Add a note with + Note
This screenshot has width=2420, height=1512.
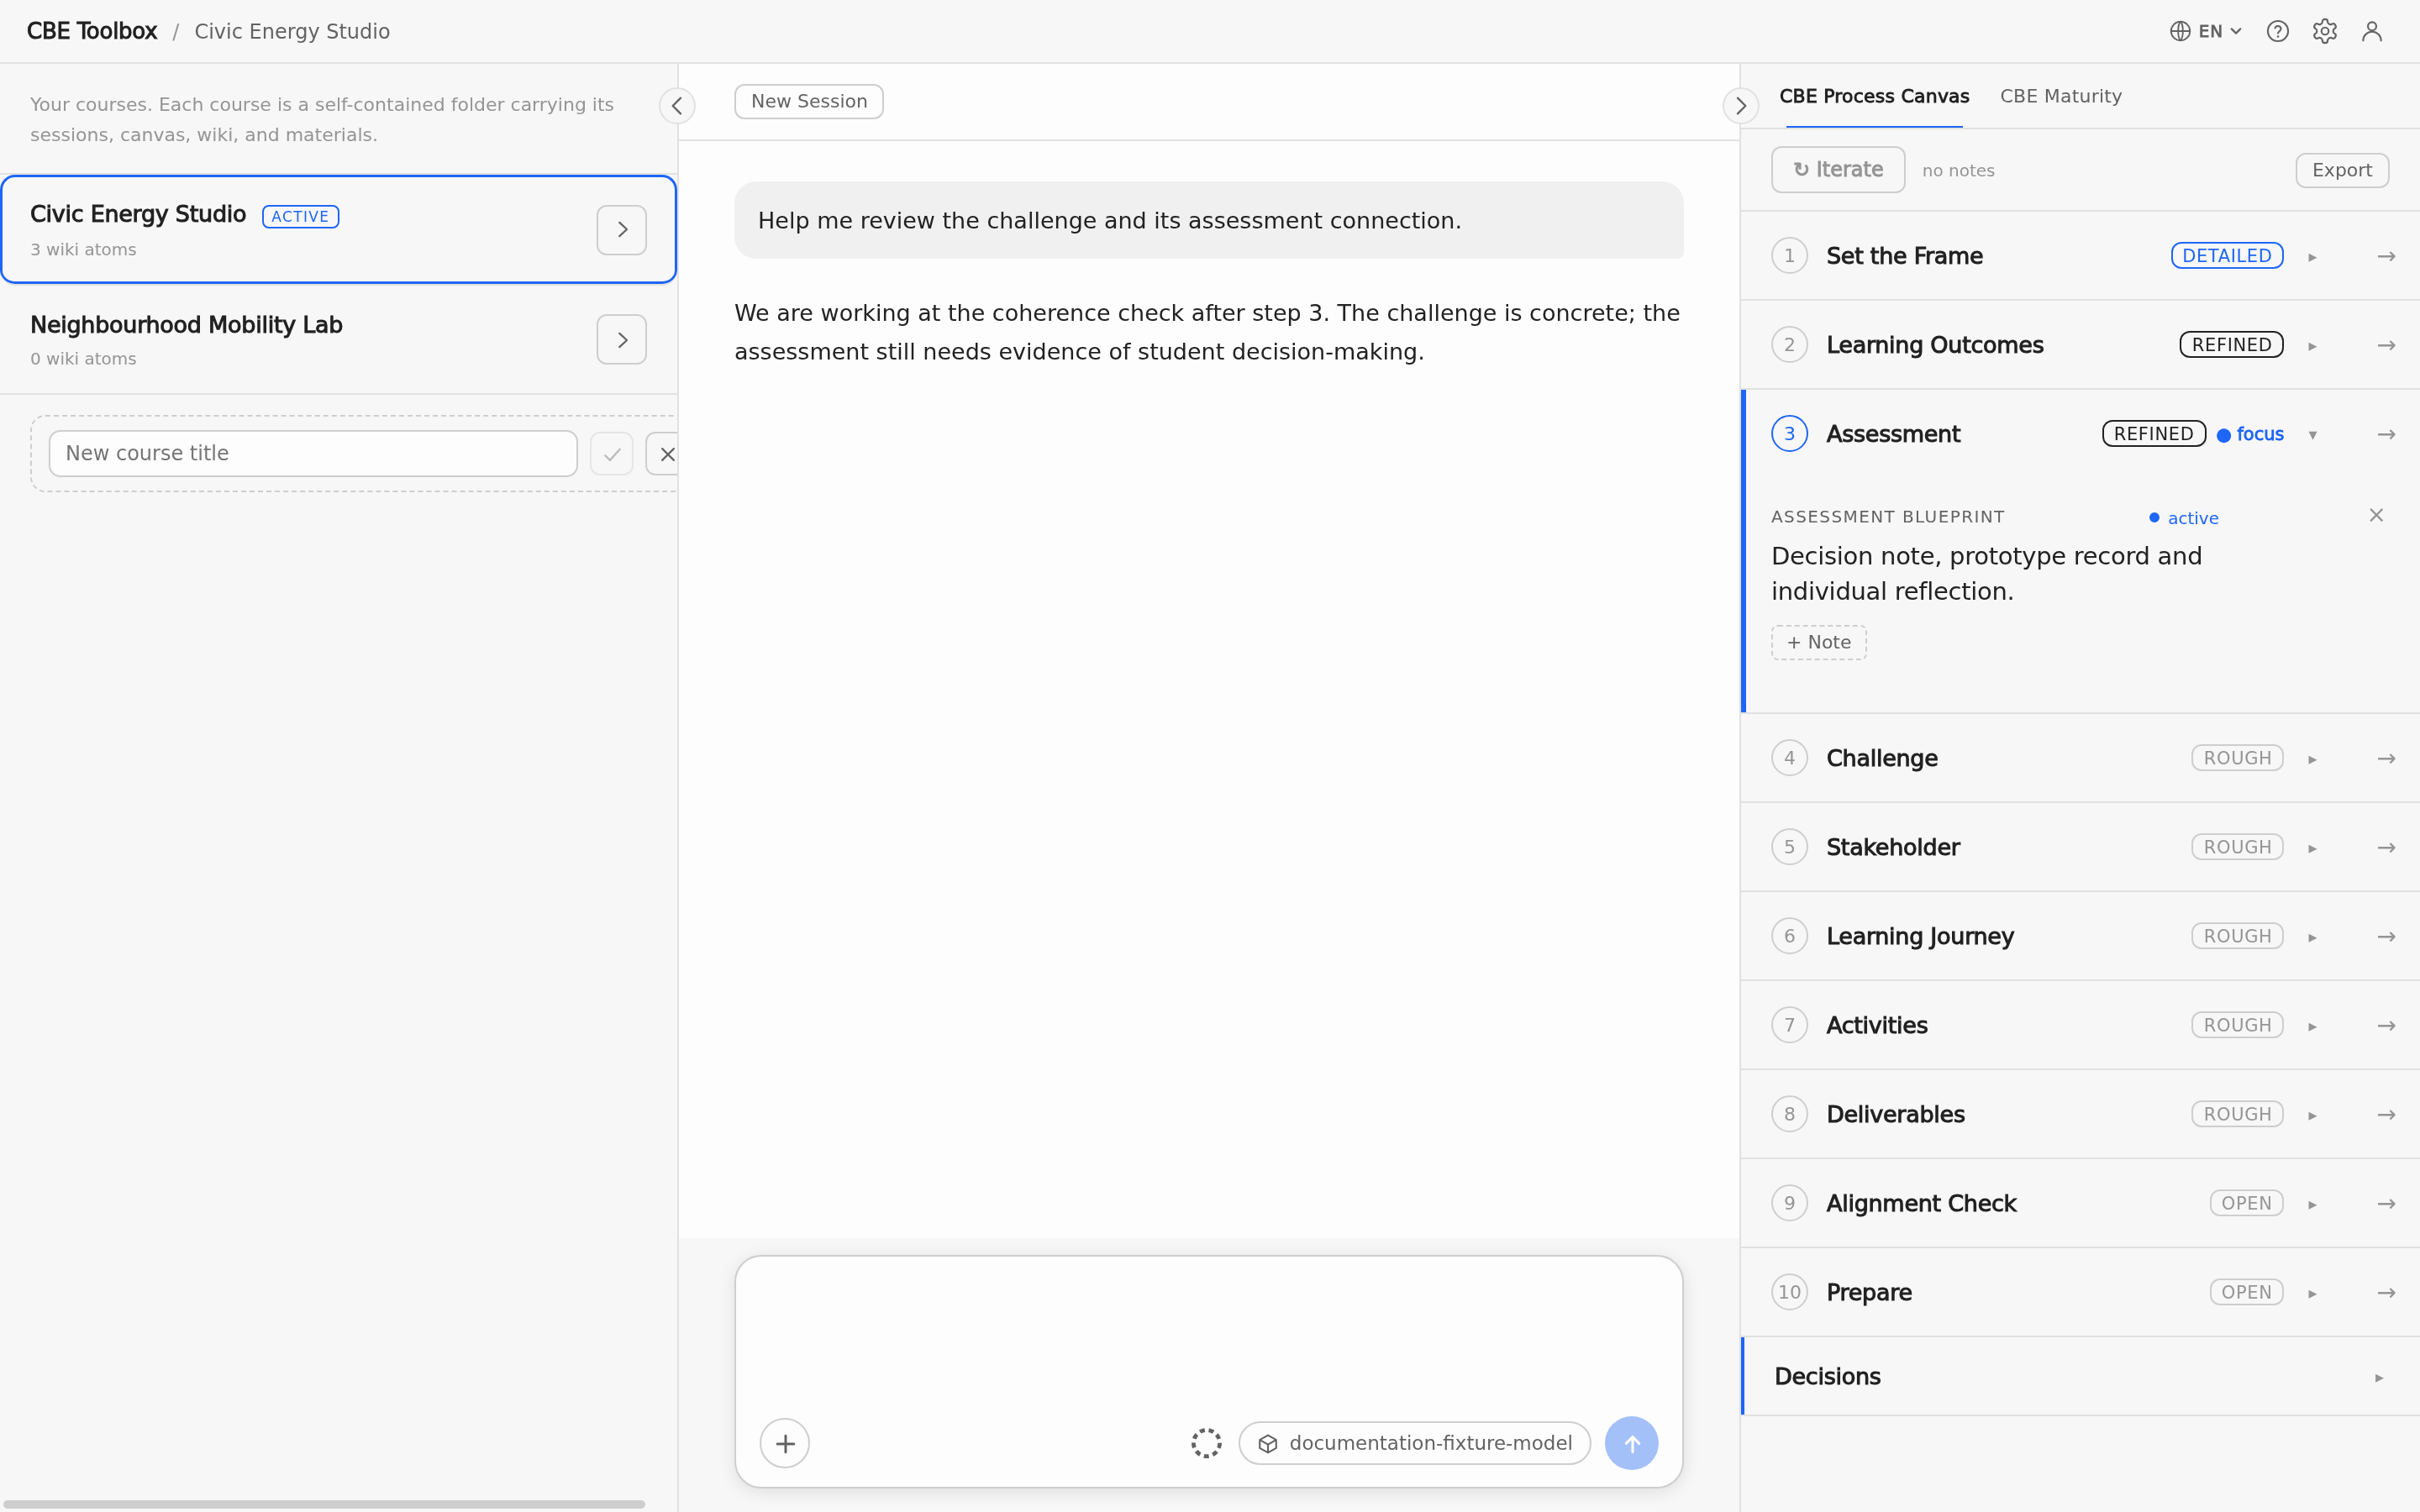coord(1818,642)
